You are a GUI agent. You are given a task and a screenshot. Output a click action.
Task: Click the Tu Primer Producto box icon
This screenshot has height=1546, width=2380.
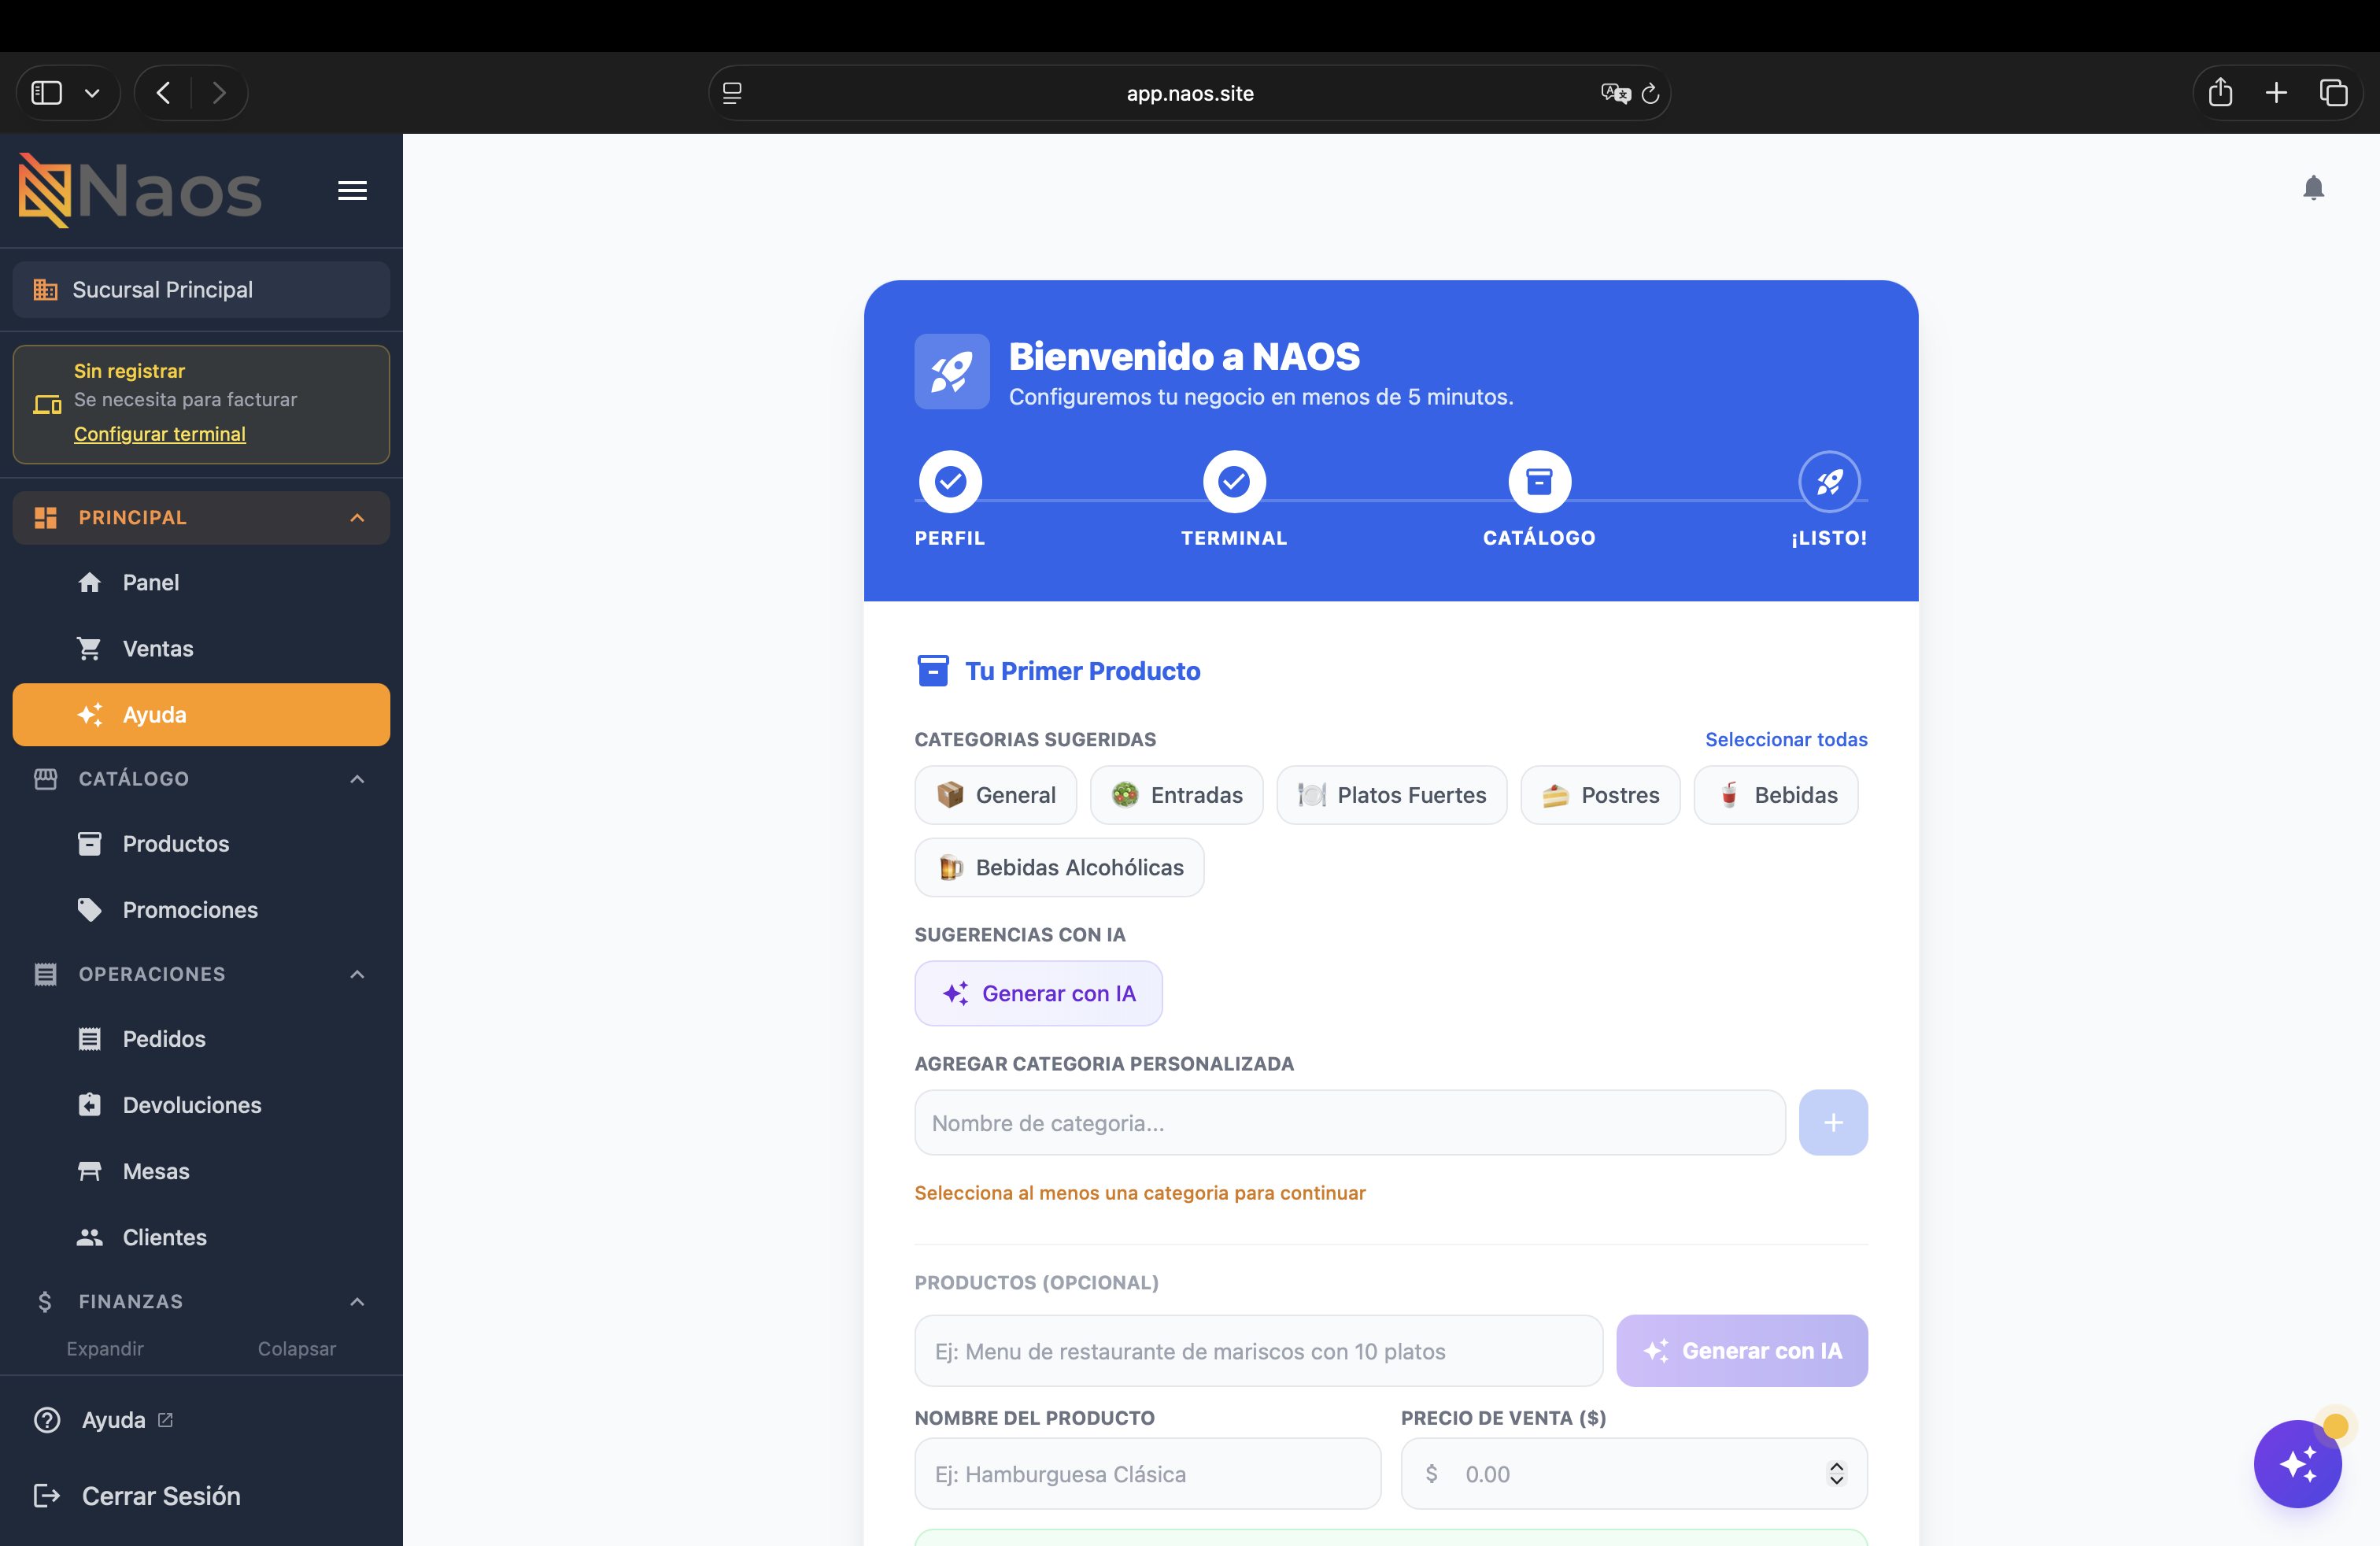coord(933,671)
